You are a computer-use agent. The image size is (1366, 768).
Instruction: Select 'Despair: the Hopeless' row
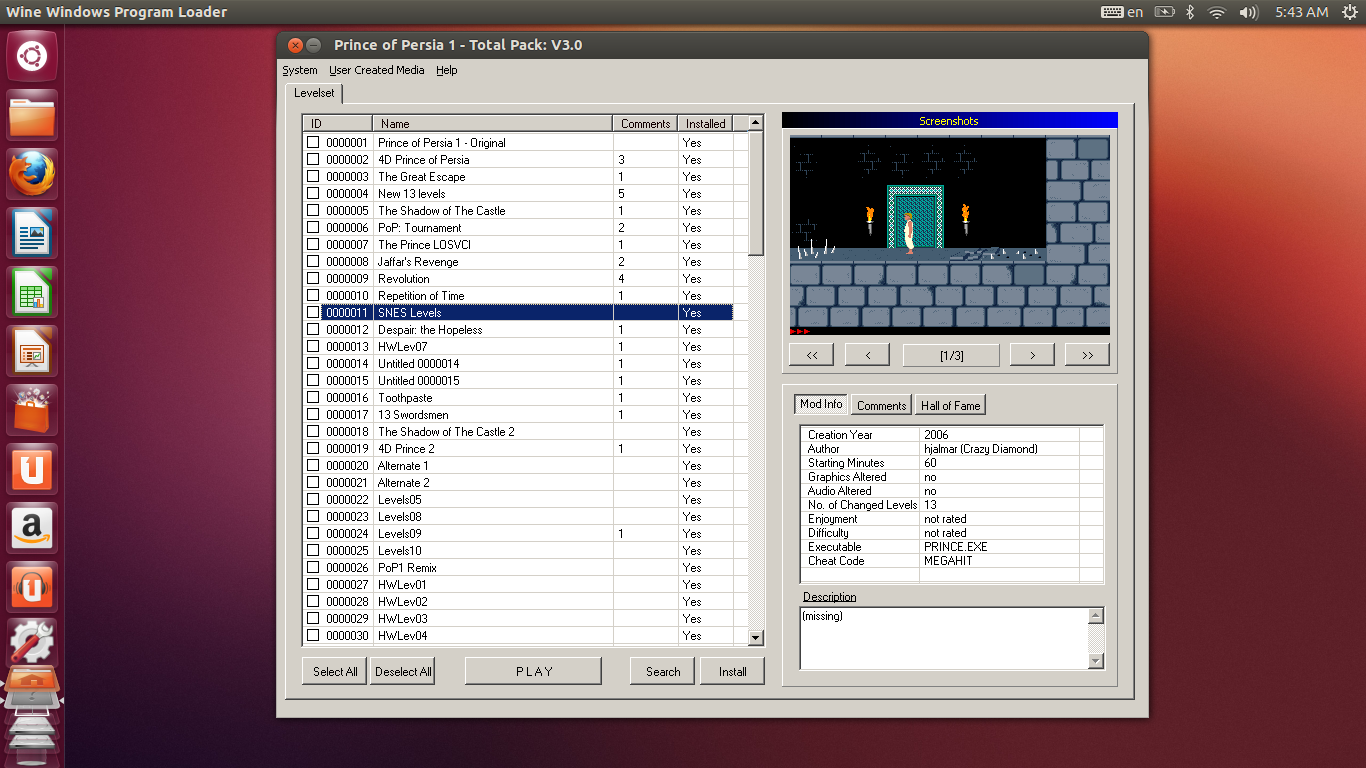click(x=518, y=329)
